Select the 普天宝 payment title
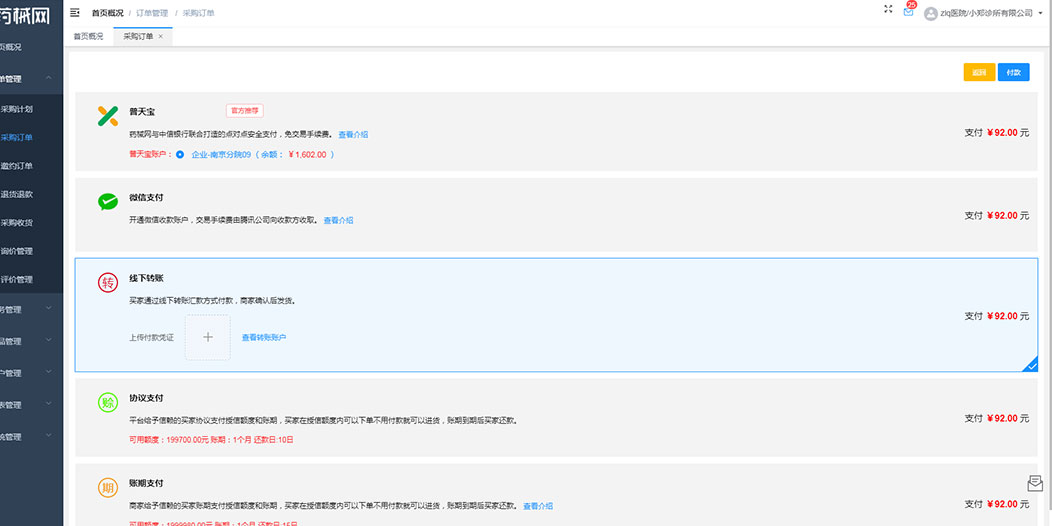The width and height of the screenshot is (1052, 526). (x=142, y=111)
